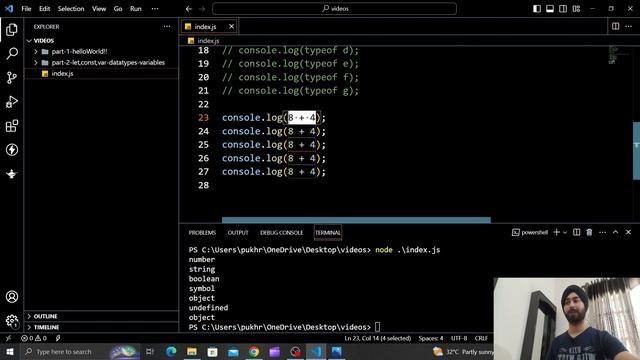This screenshot has width=640, height=360.
Task: Open the overflow menu ellipsis after Run
Action: click(155, 9)
